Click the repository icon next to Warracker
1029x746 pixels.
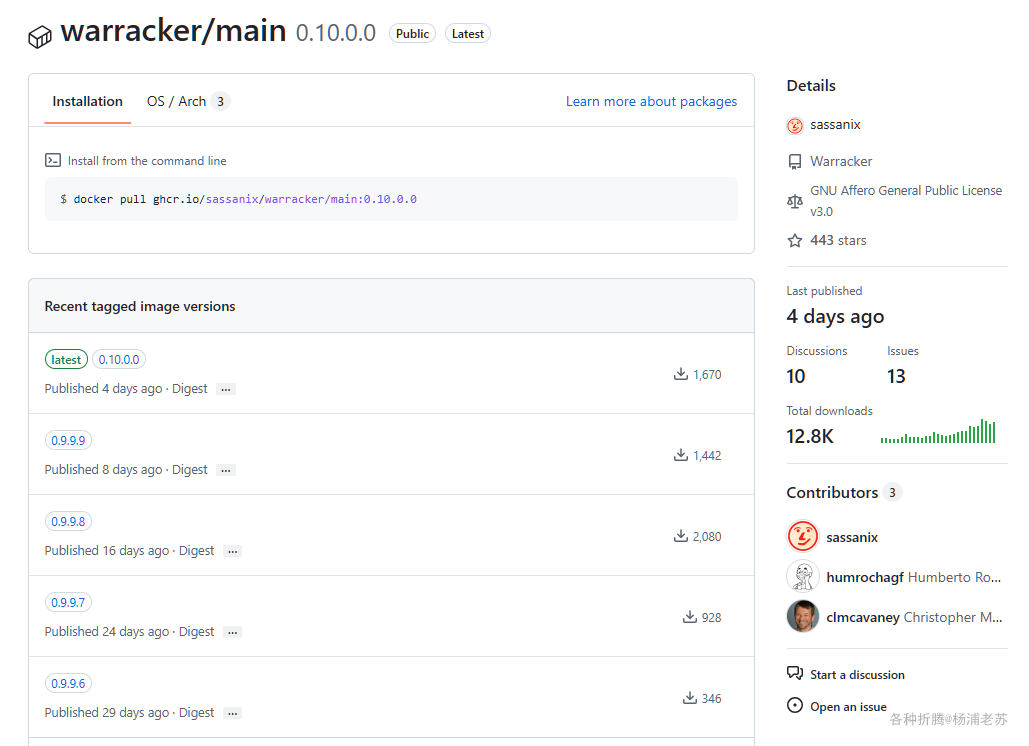795,161
